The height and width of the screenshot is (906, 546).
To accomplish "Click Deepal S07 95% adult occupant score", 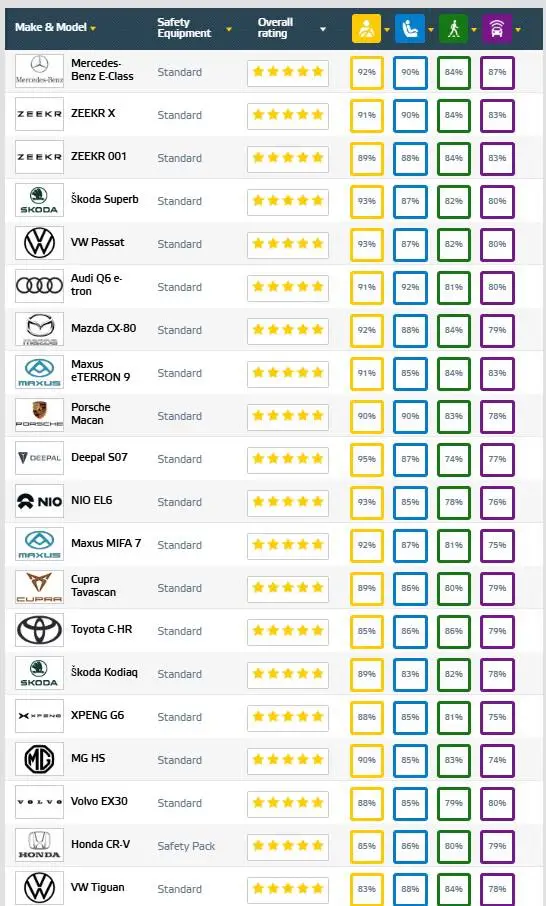I will pyautogui.click(x=366, y=459).
